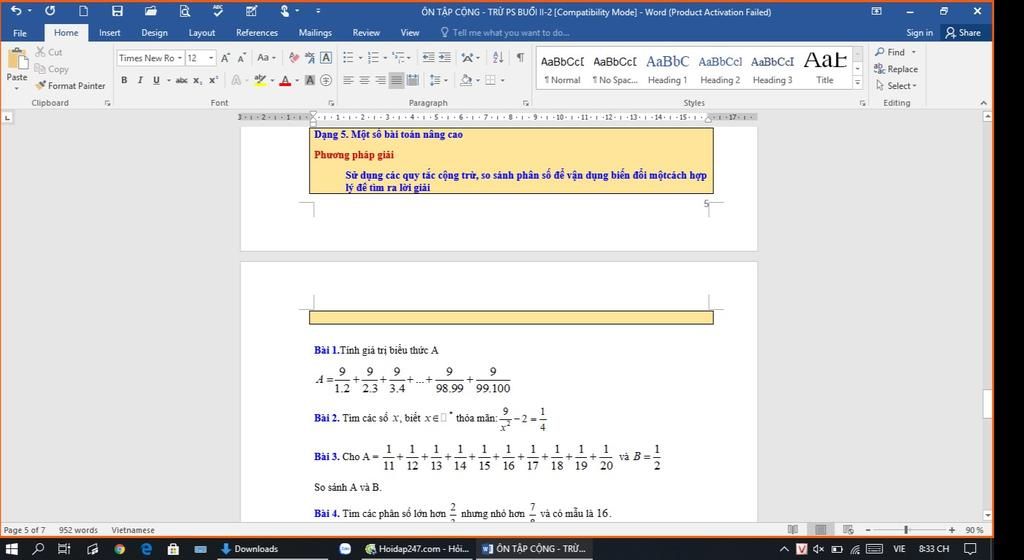Image resolution: width=1024 pixels, height=560 pixels.
Task: Click the Paste clipboard icon
Action: click(x=17, y=60)
